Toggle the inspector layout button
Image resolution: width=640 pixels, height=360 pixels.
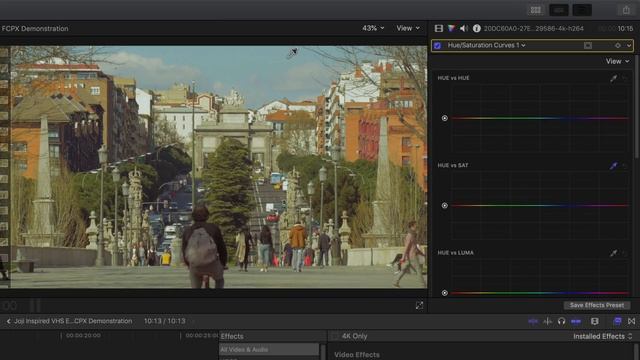pos(582,10)
